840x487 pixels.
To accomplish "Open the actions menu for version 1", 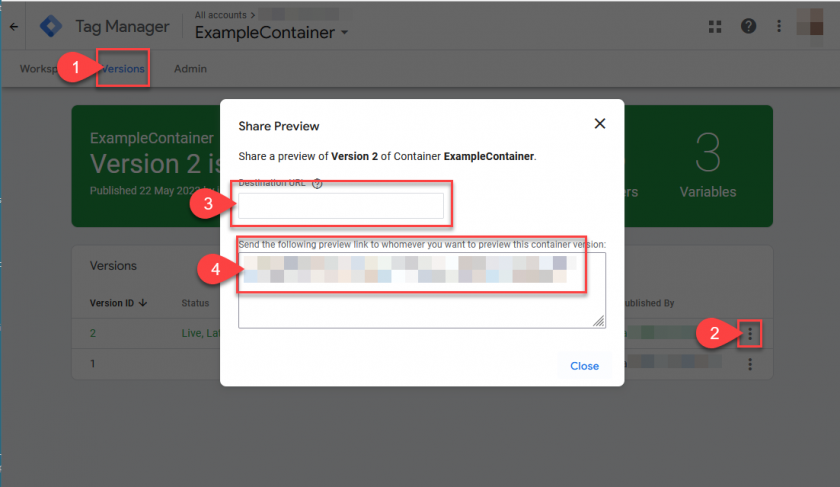I will (750, 364).
